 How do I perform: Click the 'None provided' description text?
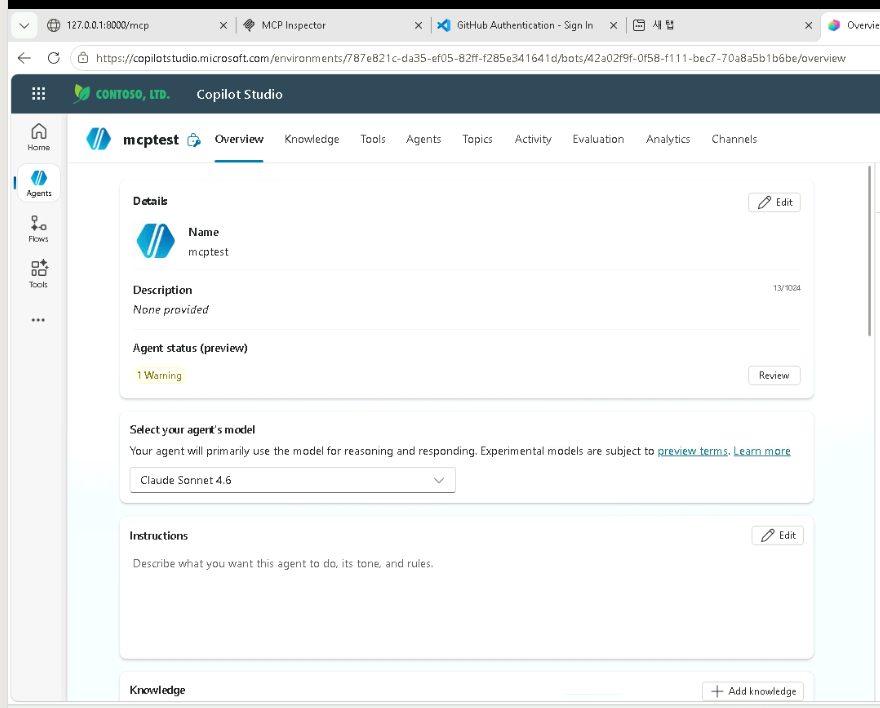click(171, 310)
